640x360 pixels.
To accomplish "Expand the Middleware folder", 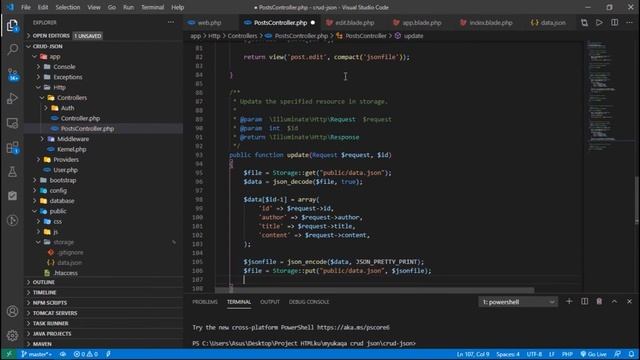I will 104,139.
